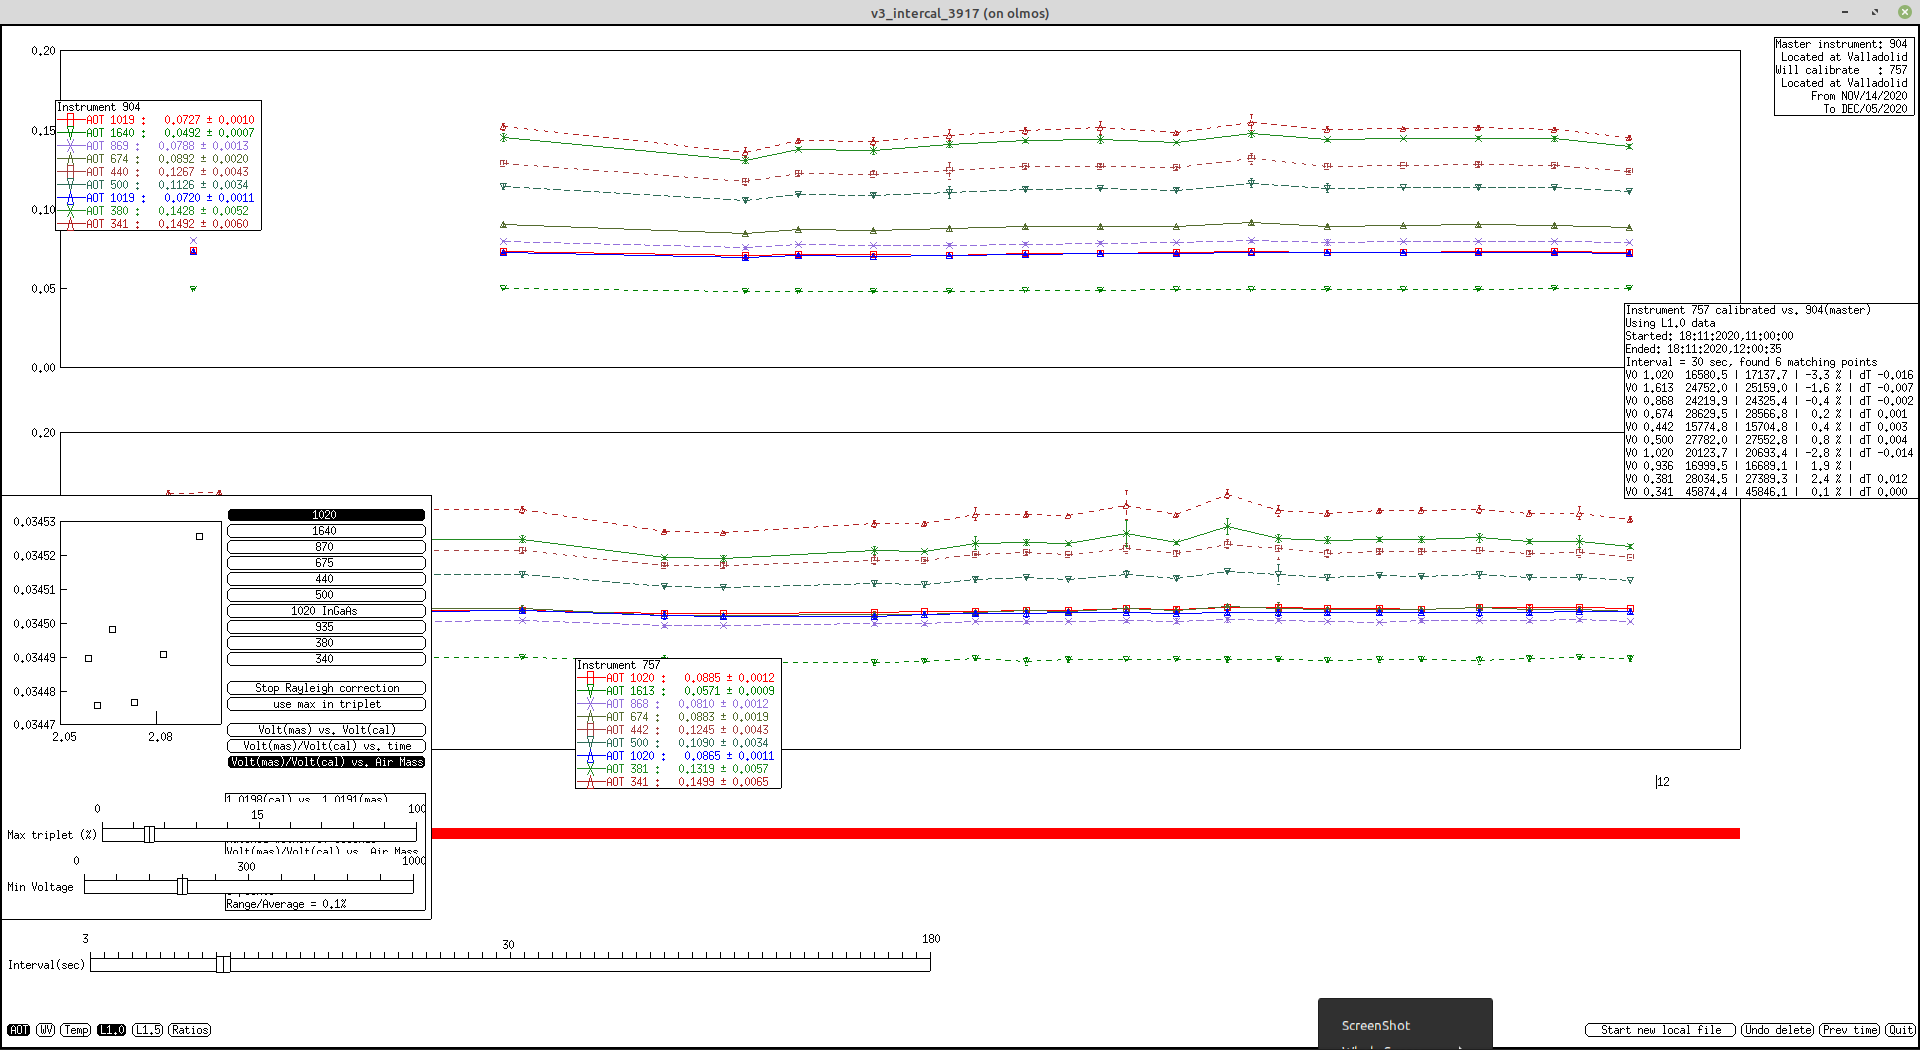Select the 340 wavelength channel
Viewport: 1920px width, 1050px height.
pos(326,659)
